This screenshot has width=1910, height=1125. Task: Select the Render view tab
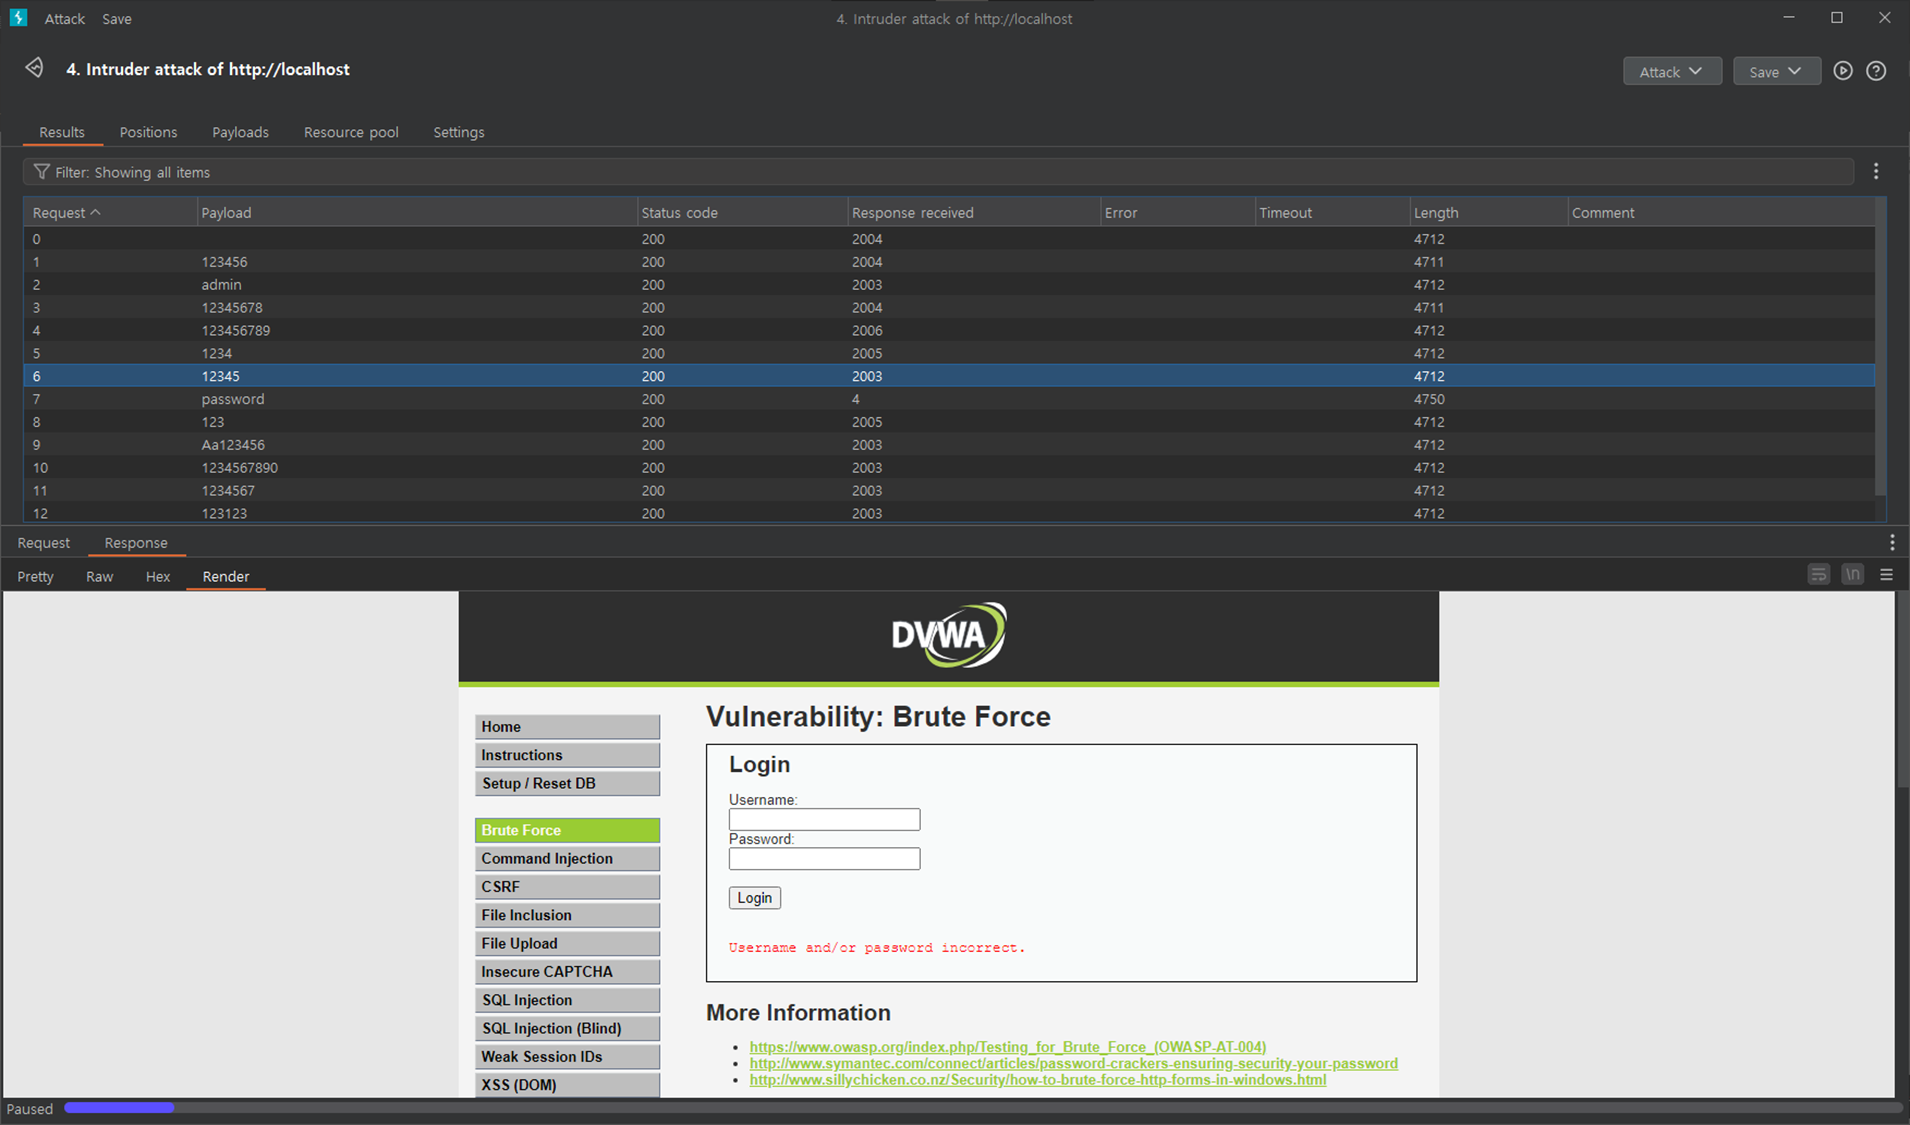point(226,576)
